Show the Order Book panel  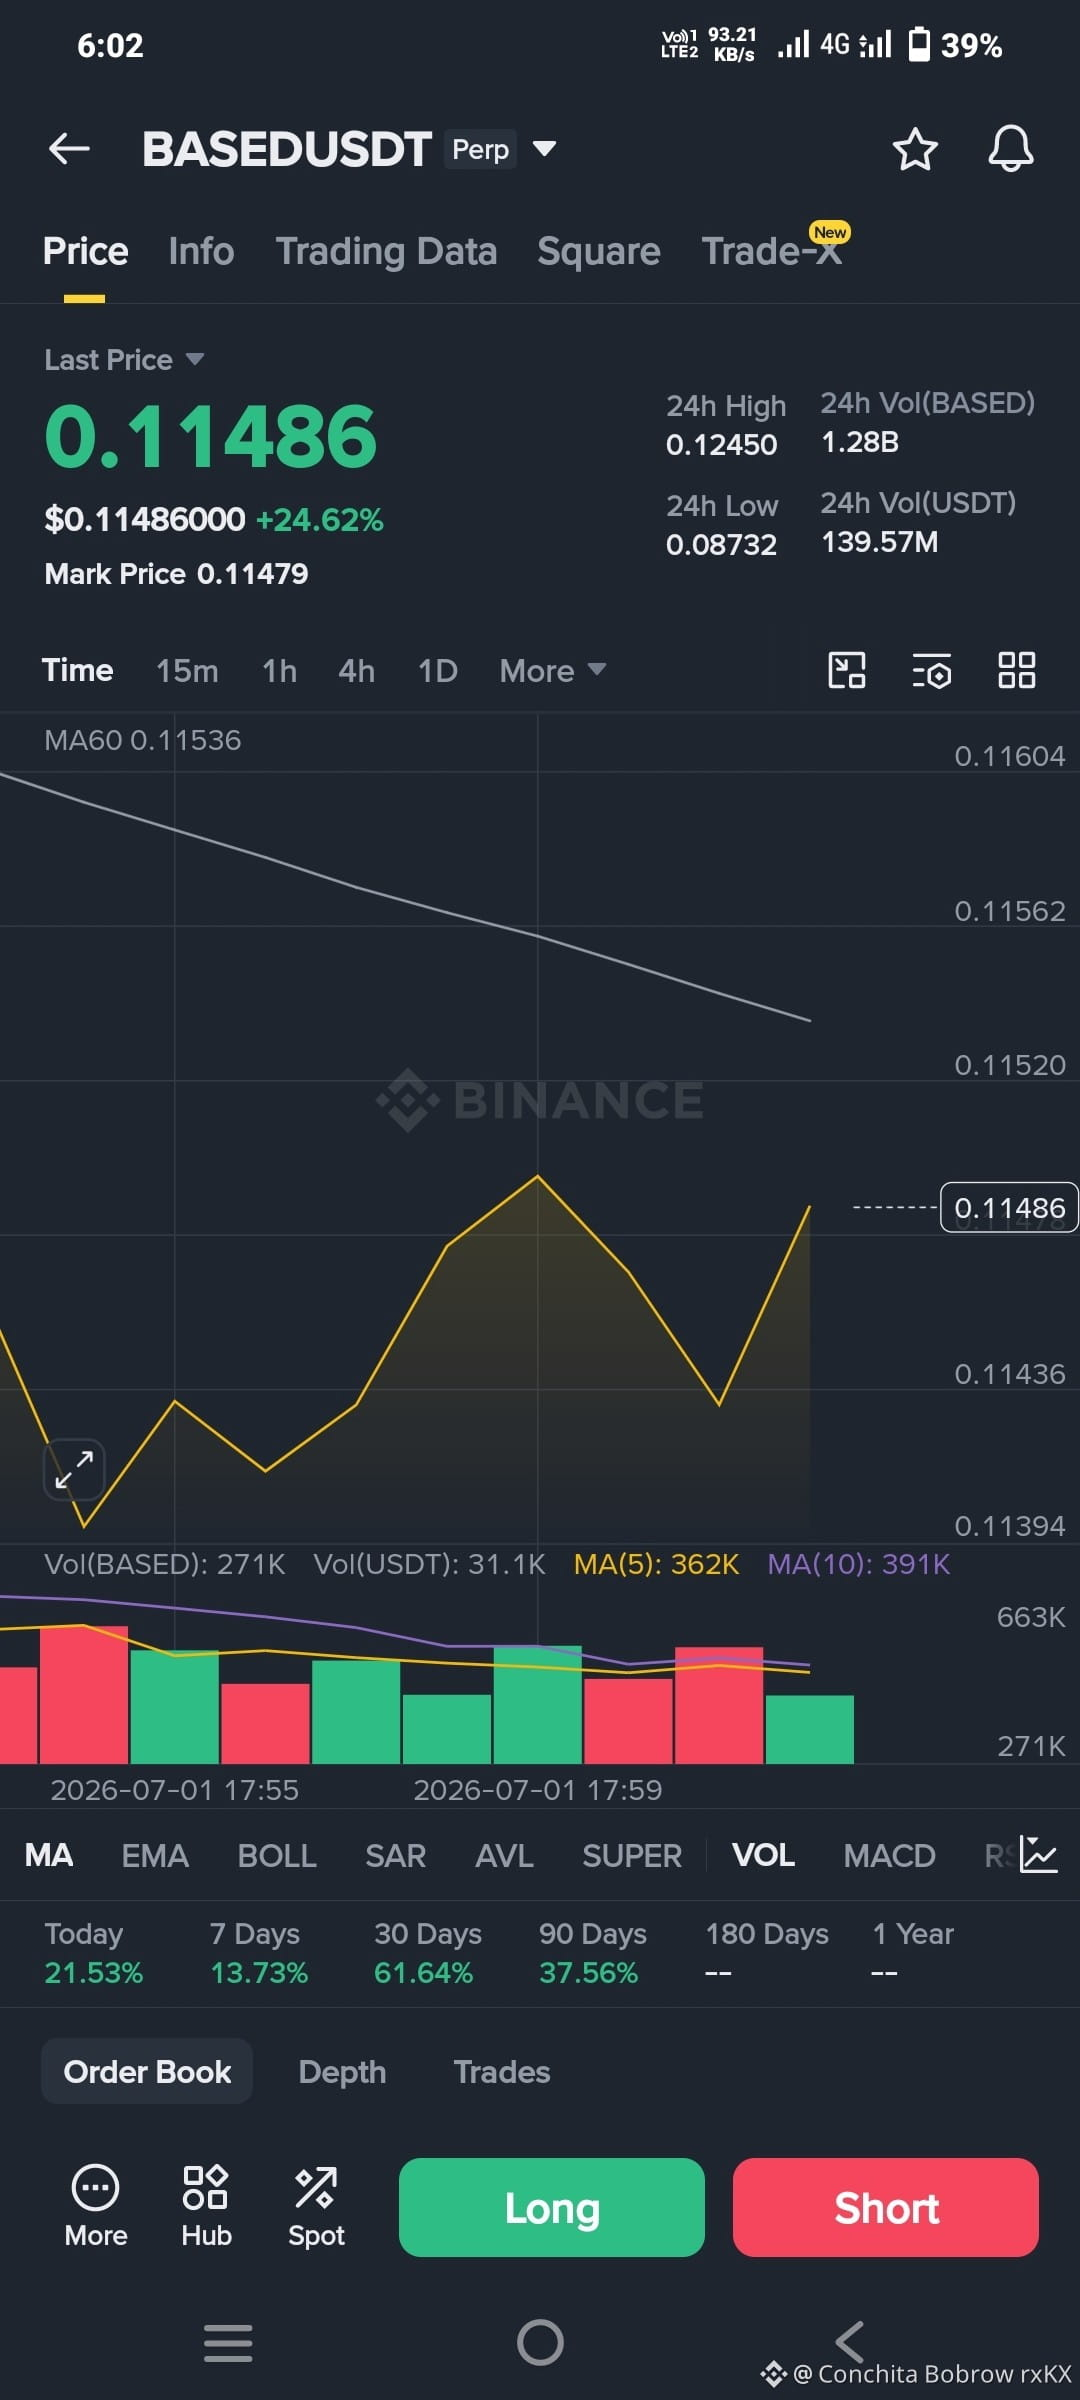click(x=147, y=2071)
